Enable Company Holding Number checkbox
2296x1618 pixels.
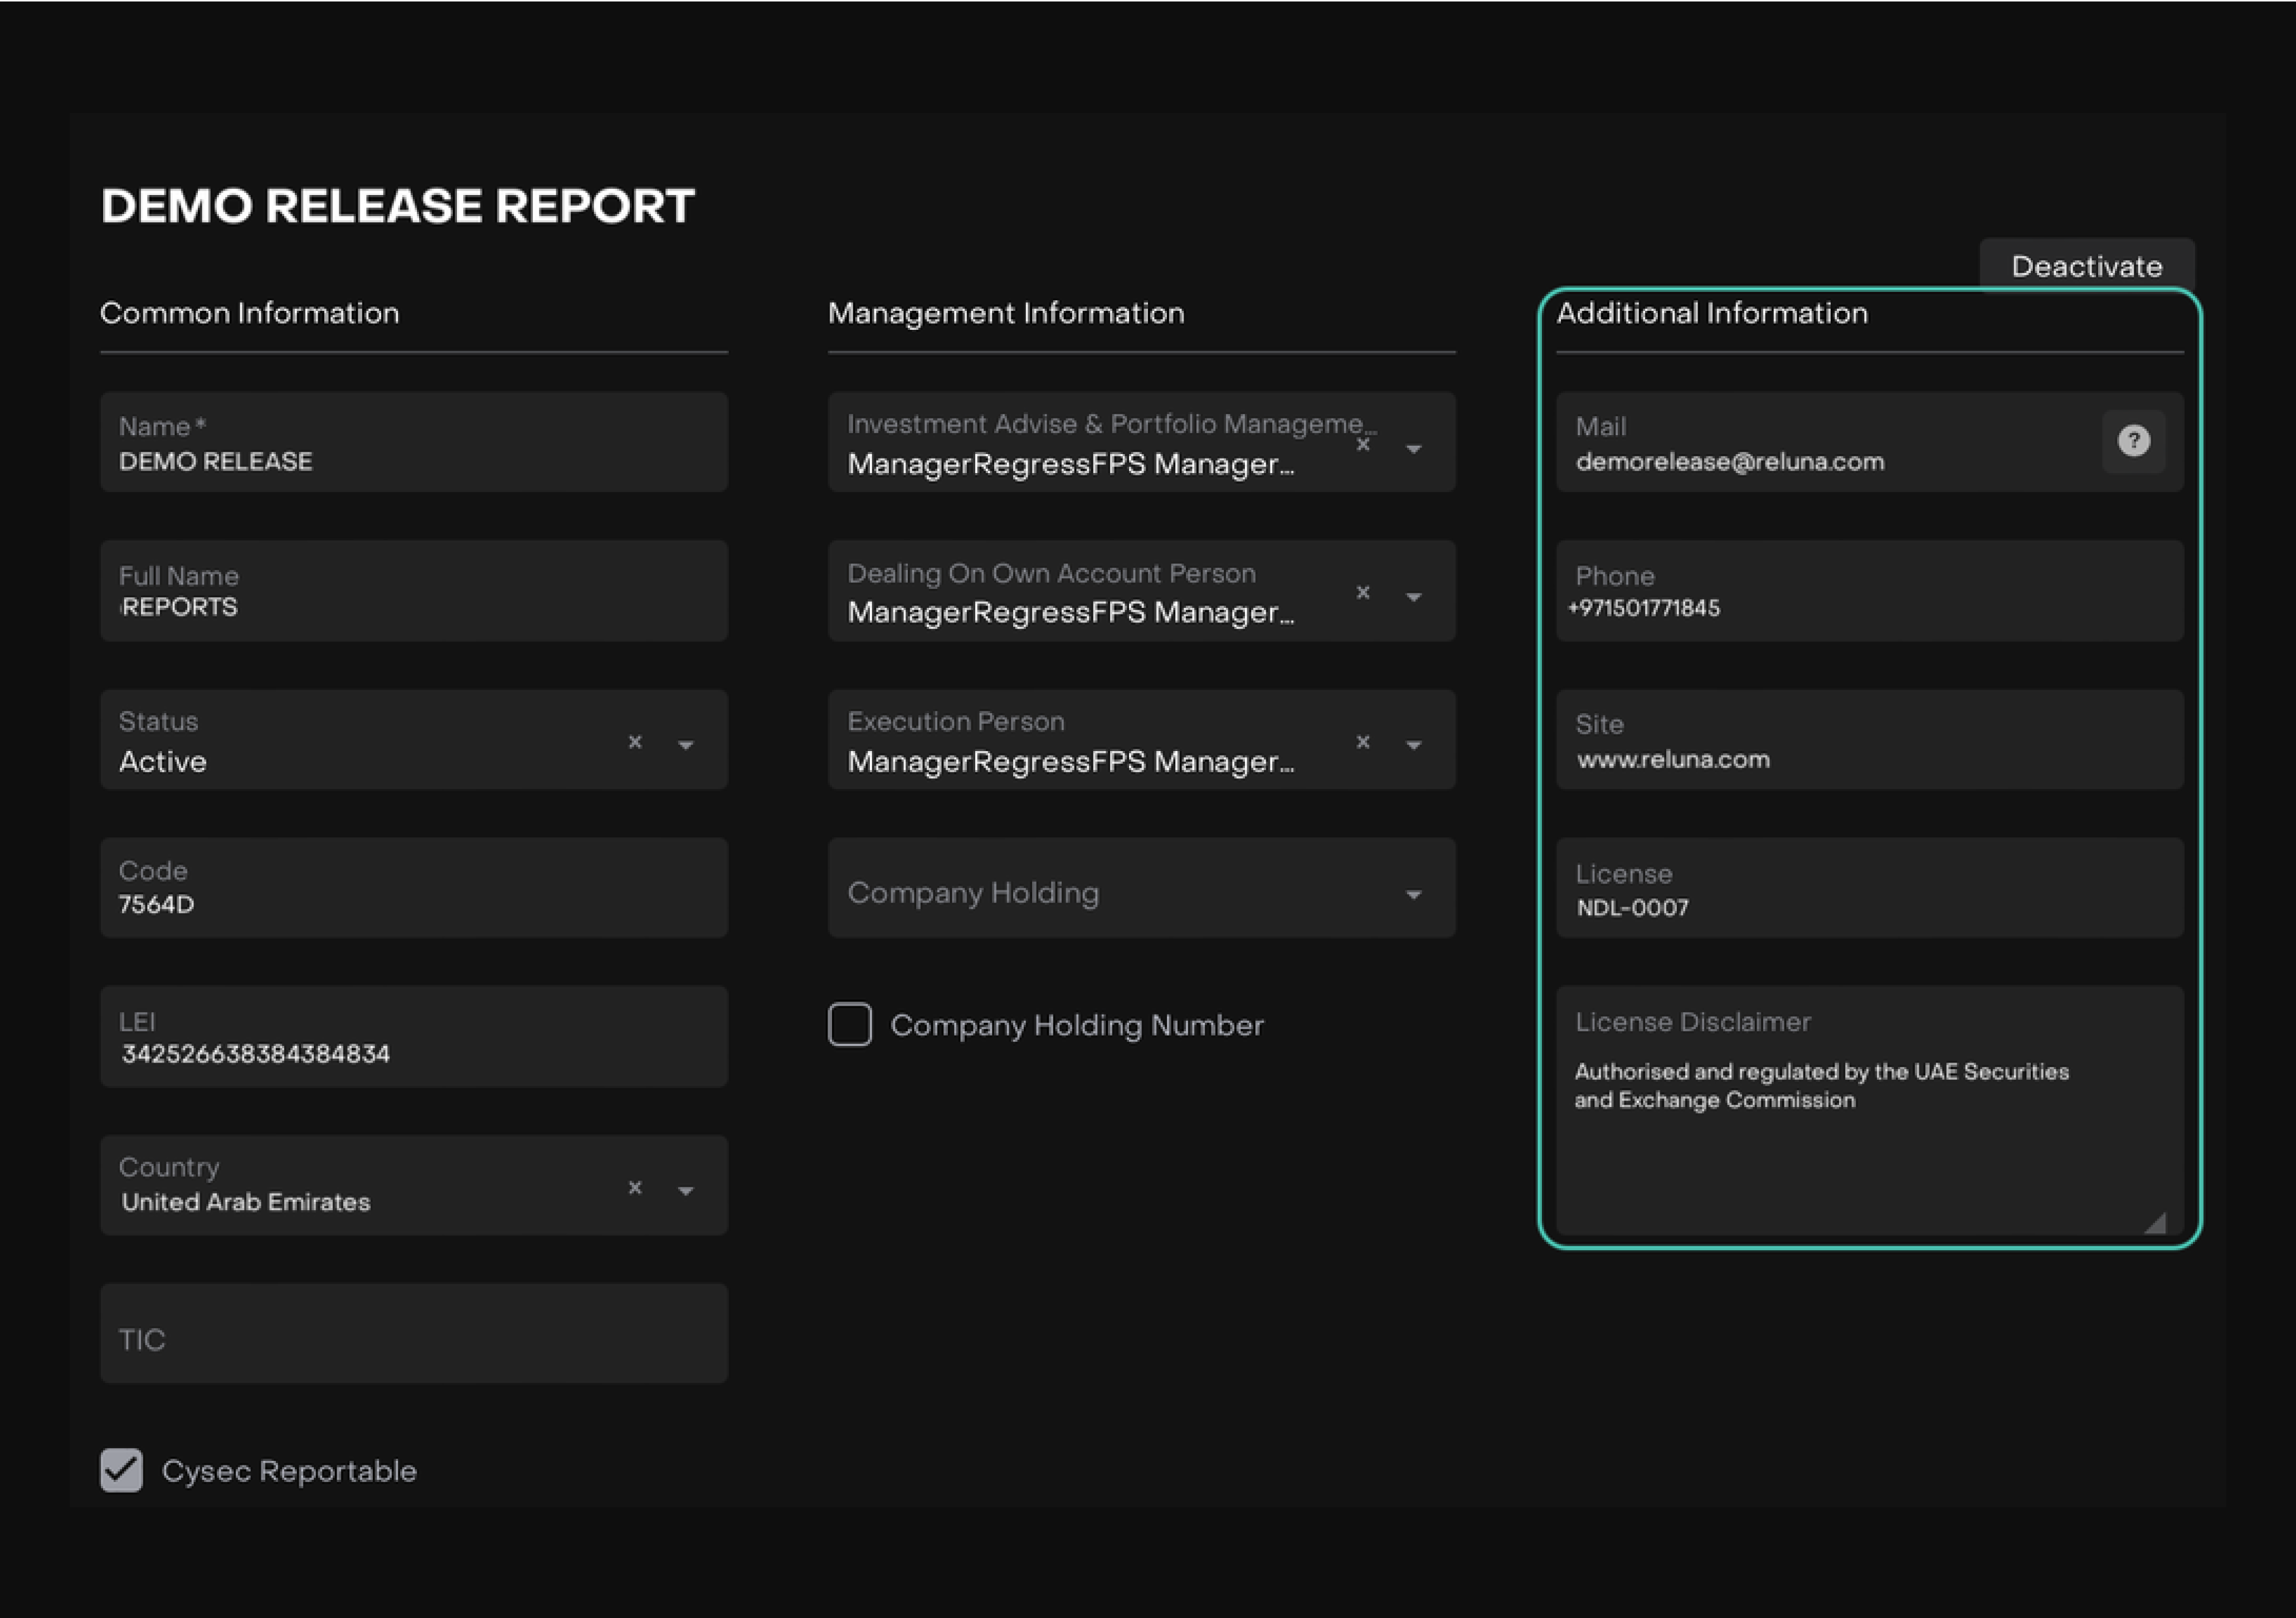pyautogui.click(x=850, y=1025)
